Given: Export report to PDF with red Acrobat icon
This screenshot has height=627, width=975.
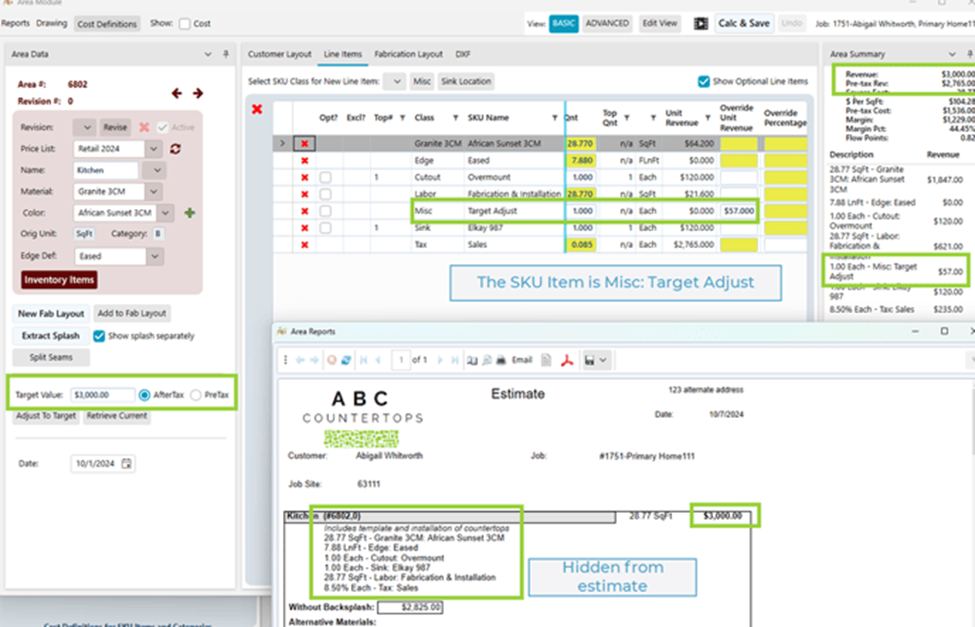Looking at the screenshot, I should point(567,360).
